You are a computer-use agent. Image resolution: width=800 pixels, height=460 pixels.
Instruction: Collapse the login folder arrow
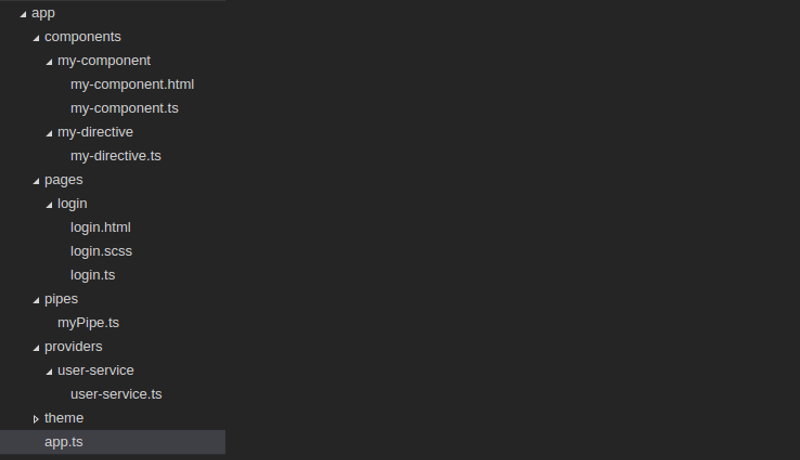click(x=50, y=205)
